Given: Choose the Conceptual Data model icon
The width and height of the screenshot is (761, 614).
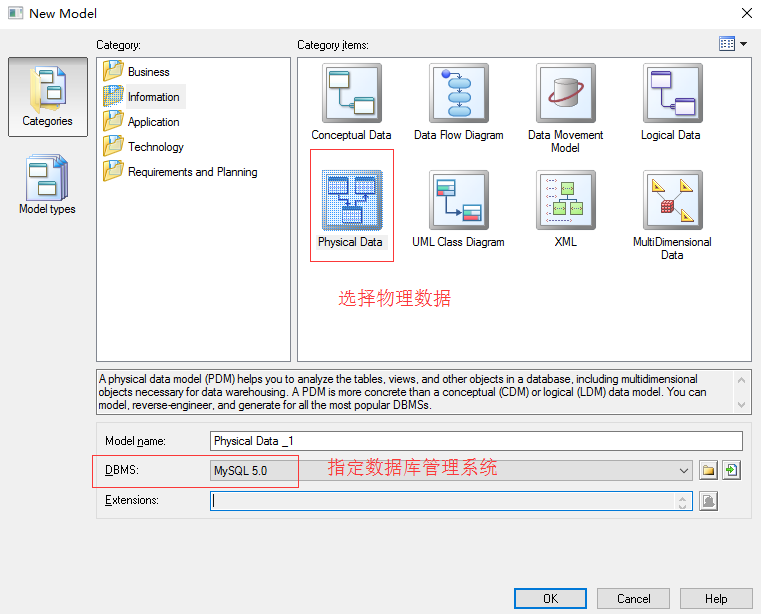Looking at the screenshot, I should click(352, 93).
